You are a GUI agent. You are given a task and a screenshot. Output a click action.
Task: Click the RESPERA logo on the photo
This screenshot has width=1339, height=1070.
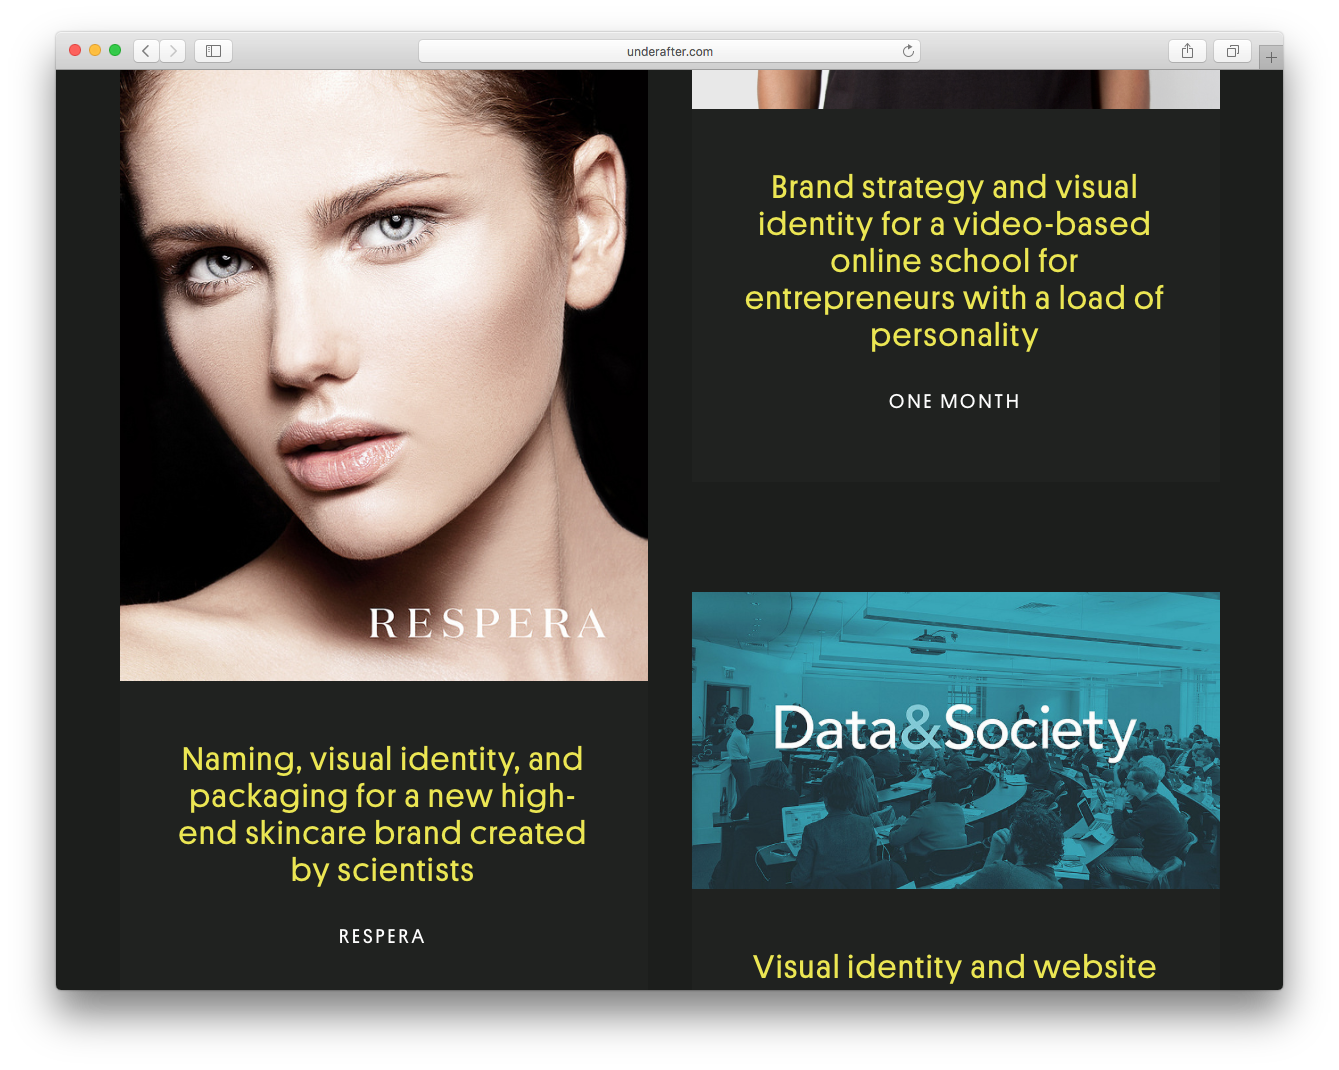tap(488, 623)
